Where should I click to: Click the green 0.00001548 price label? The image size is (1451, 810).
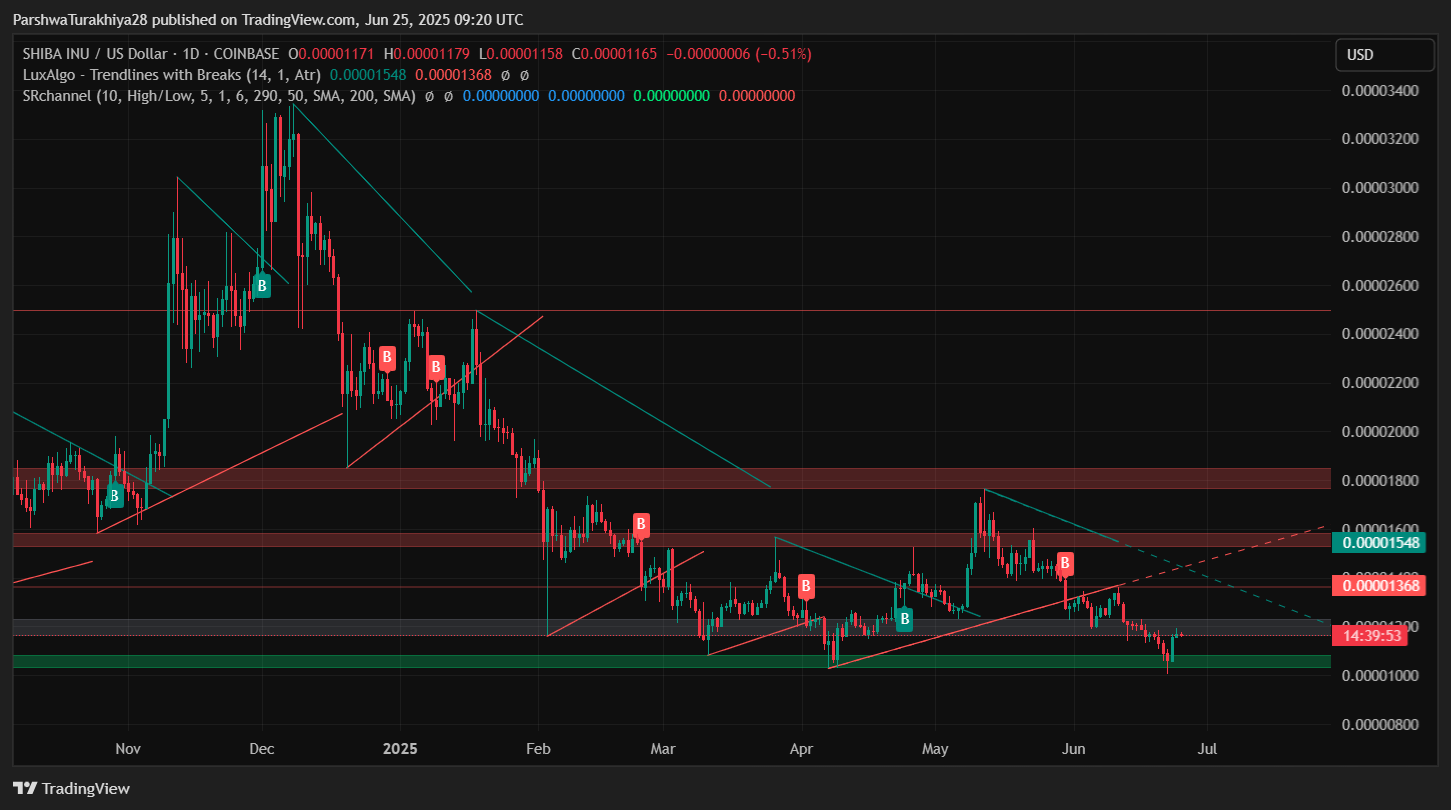pyautogui.click(x=1381, y=543)
